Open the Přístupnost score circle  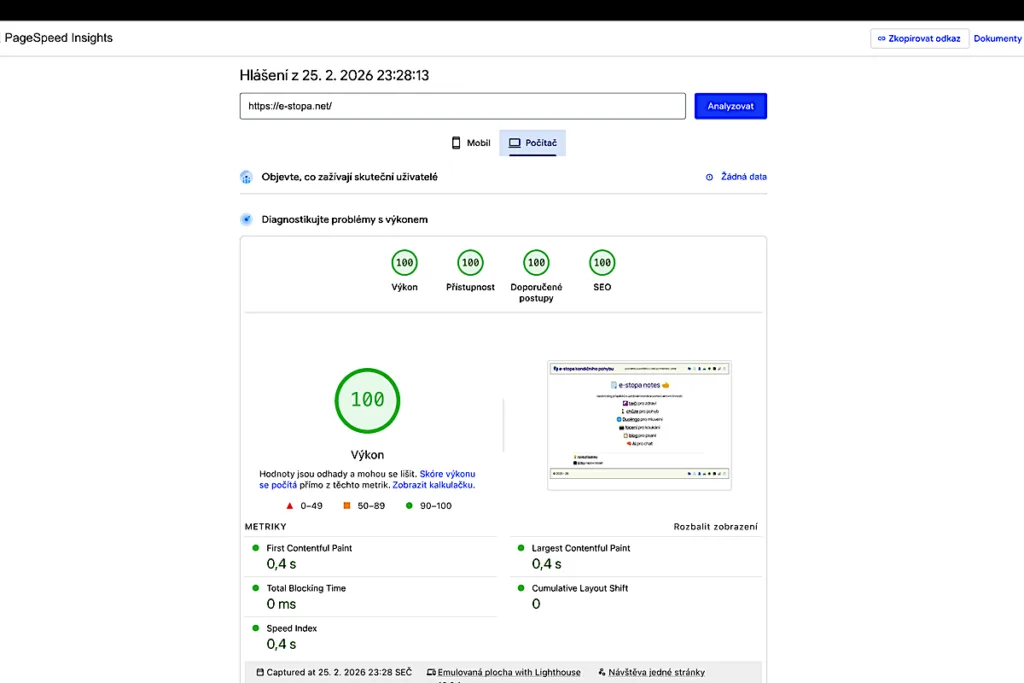469,262
